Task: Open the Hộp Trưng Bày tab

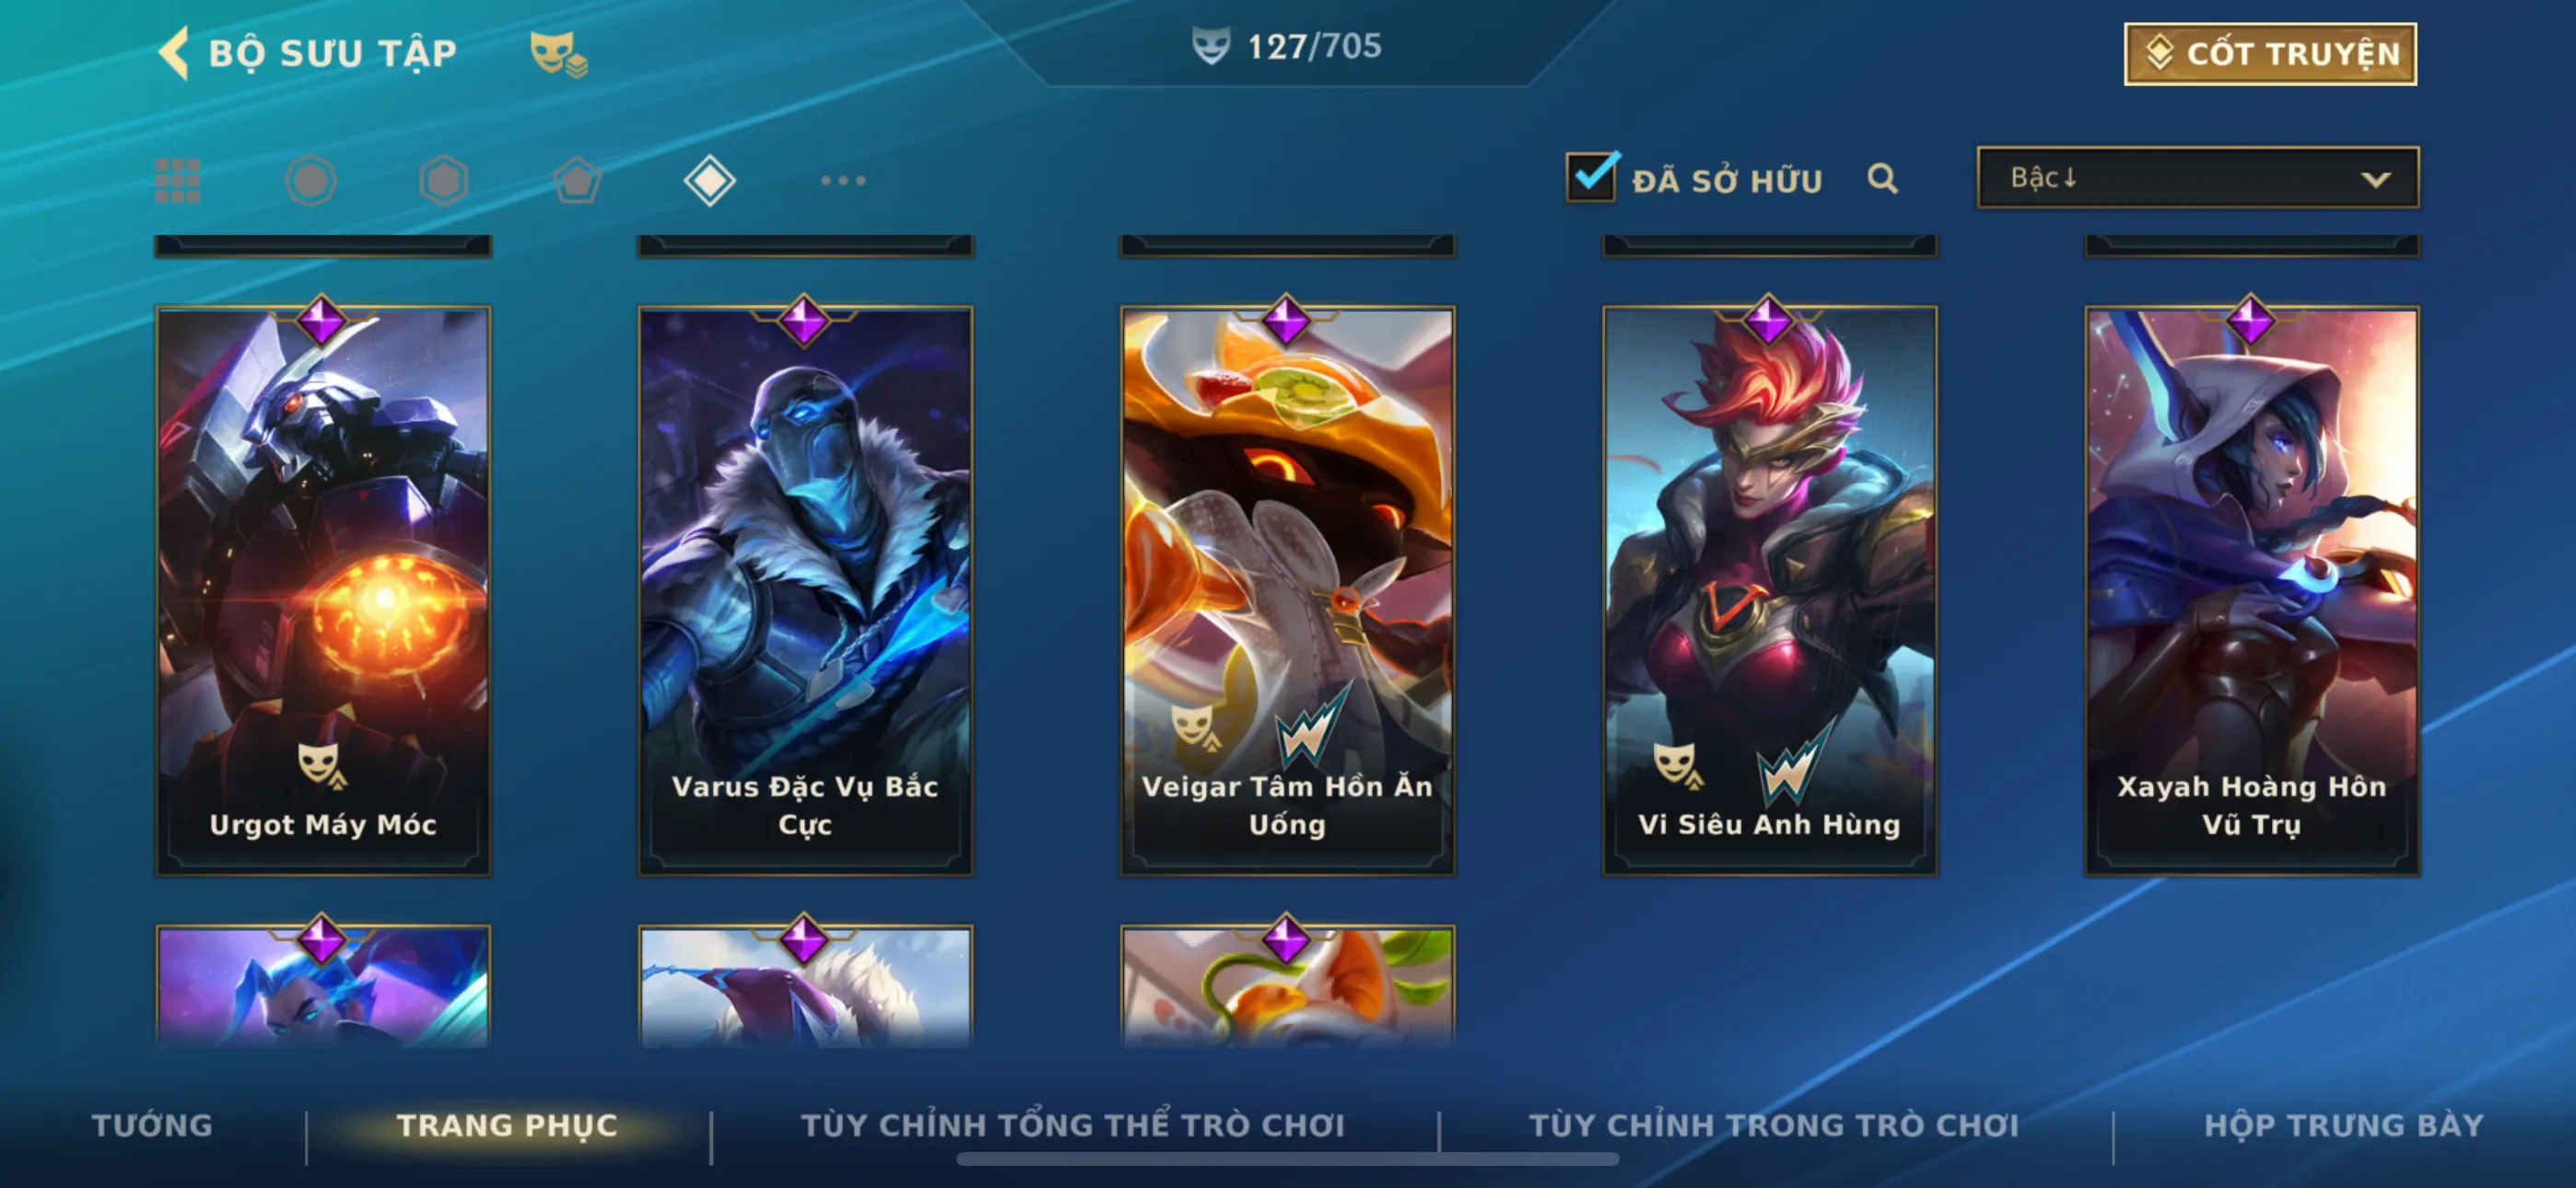Action: [x=2344, y=1125]
